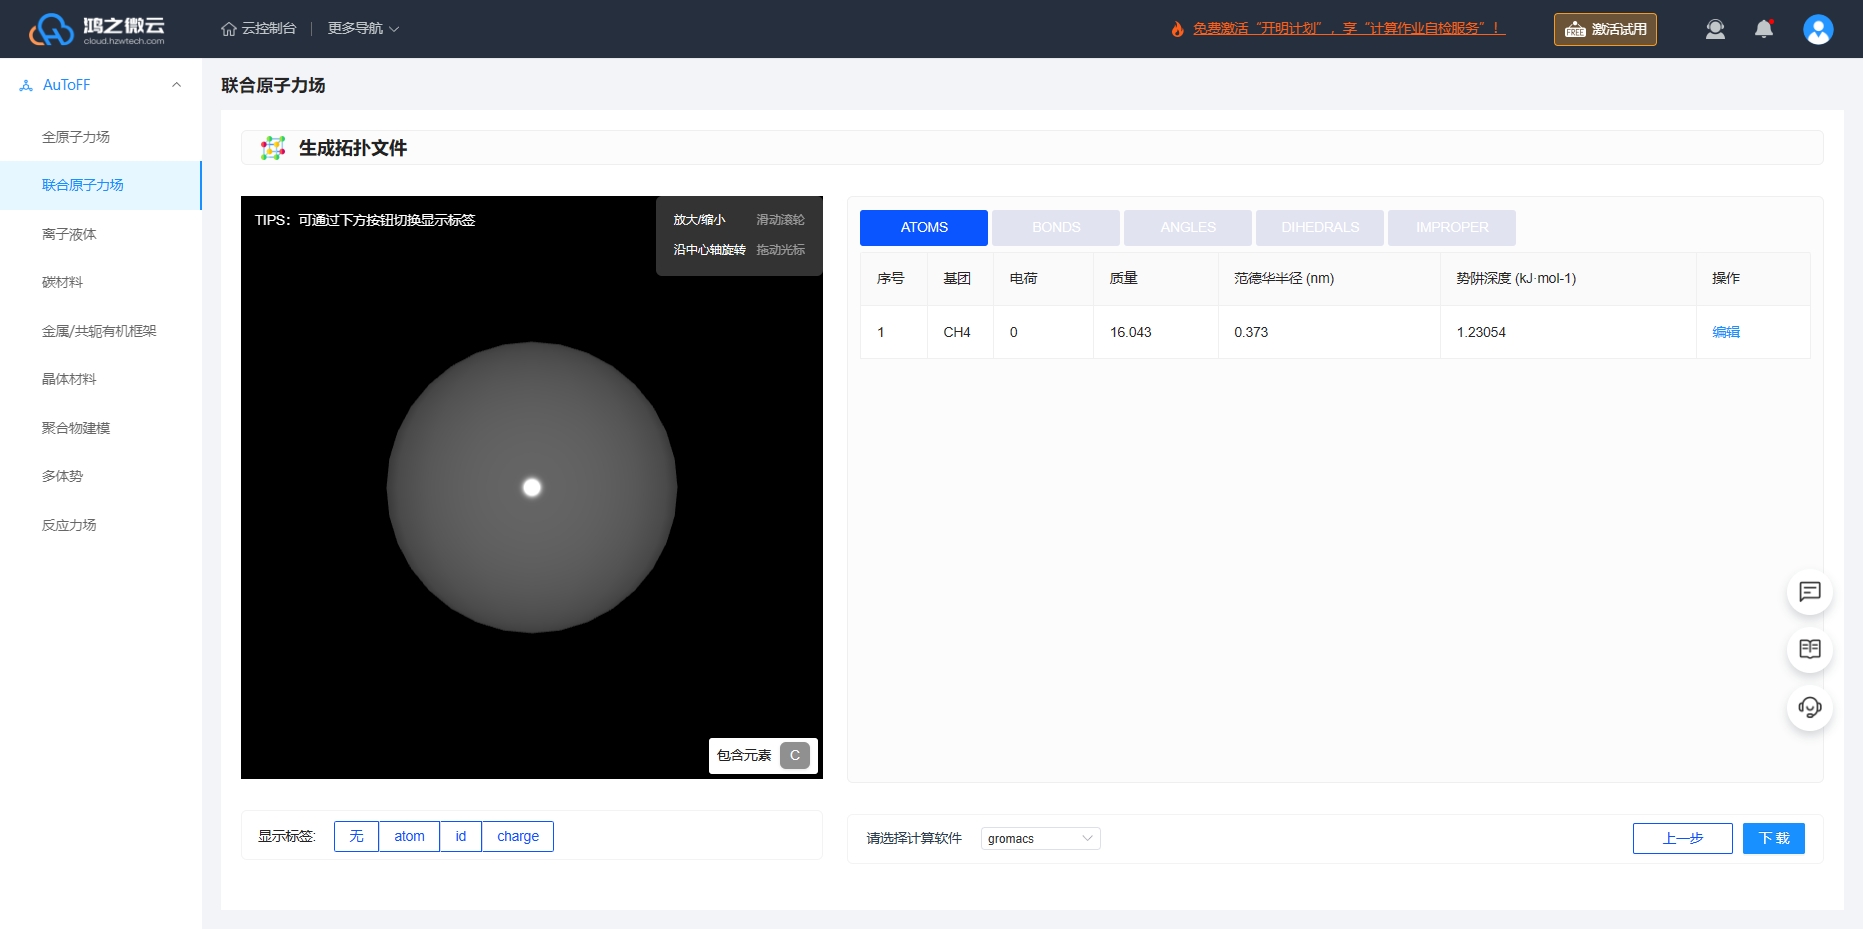Image resolution: width=1863 pixels, height=929 pixels.
Task: Open the user avatar profile icon
Action: pos(1818,29)
